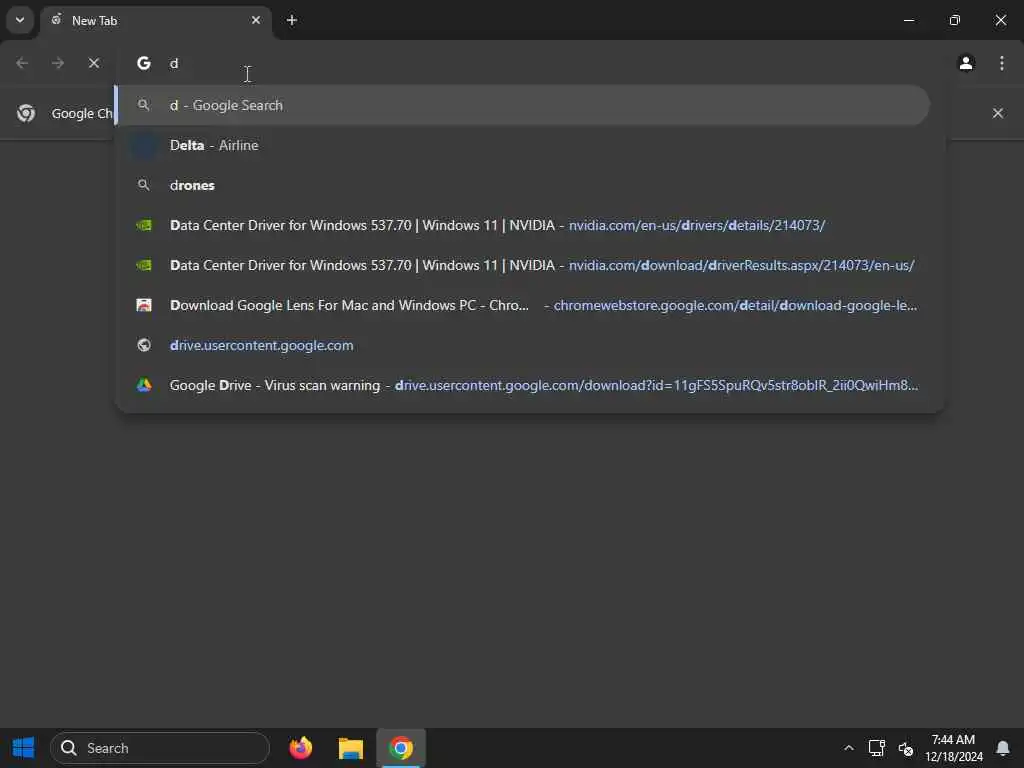Click the magnifier icon next to drones

(x=144, y=185)
